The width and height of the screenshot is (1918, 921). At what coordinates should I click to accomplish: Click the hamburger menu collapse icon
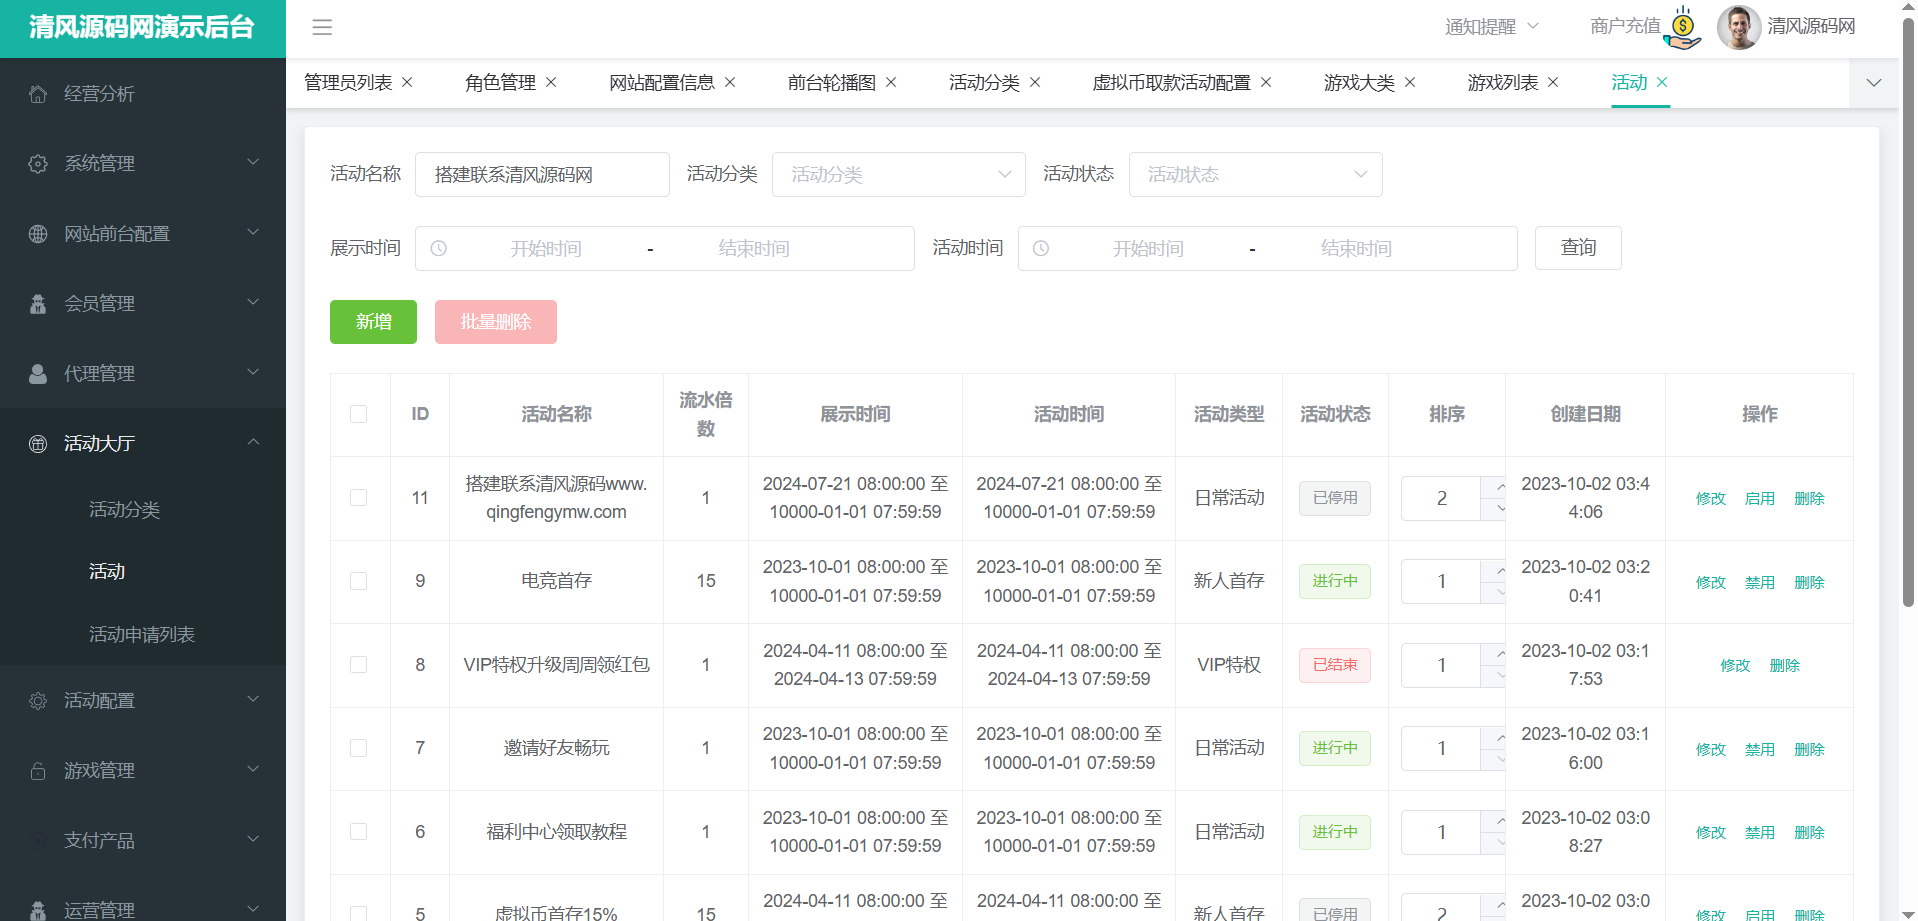322,27
